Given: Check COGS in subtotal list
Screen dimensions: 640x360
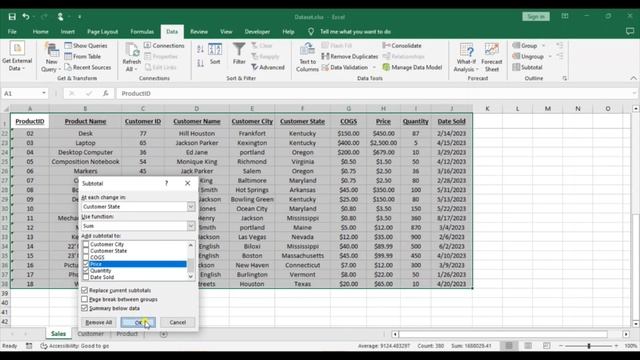Looking at the screenshot, I should point(86,257).
